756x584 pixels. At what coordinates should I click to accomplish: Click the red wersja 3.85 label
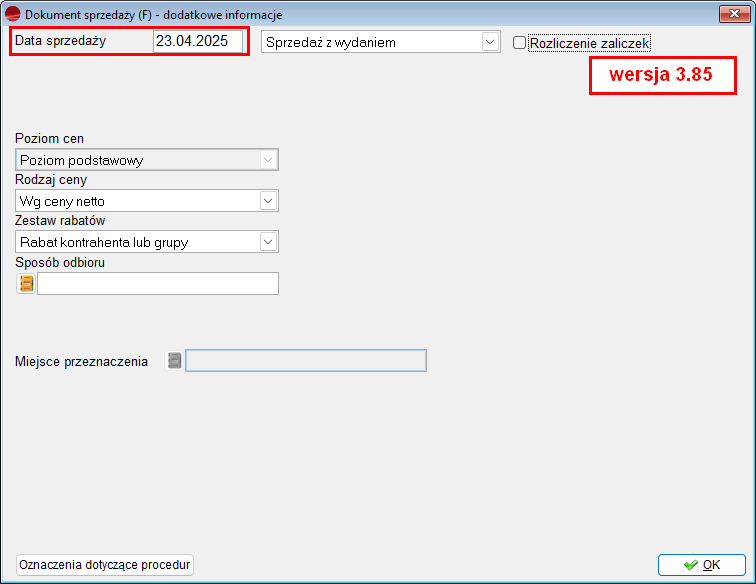660,76
